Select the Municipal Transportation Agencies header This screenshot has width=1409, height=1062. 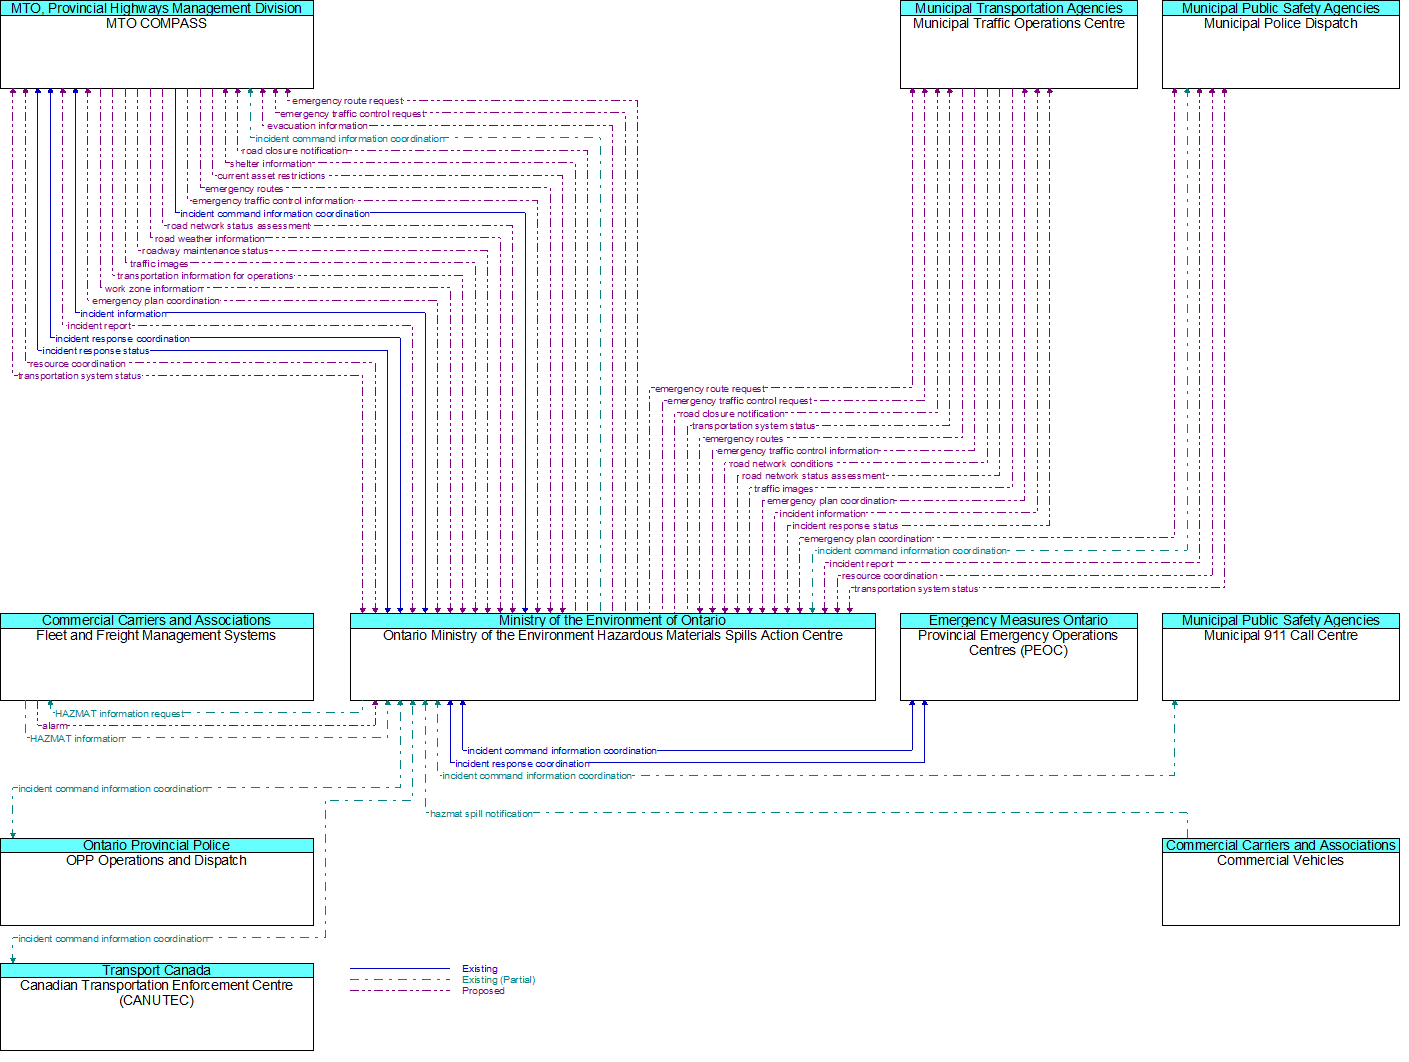click(1018, 8)
